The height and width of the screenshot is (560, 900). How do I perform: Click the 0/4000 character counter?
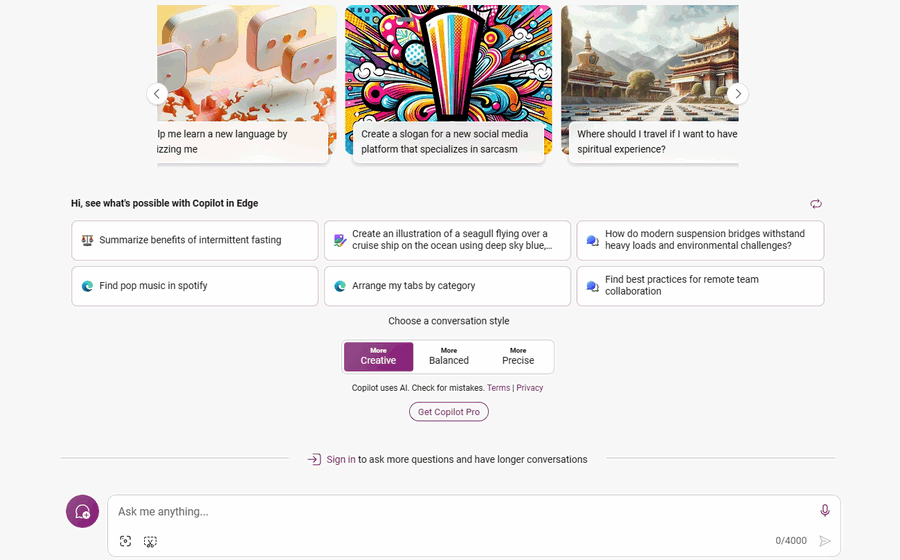791,540
